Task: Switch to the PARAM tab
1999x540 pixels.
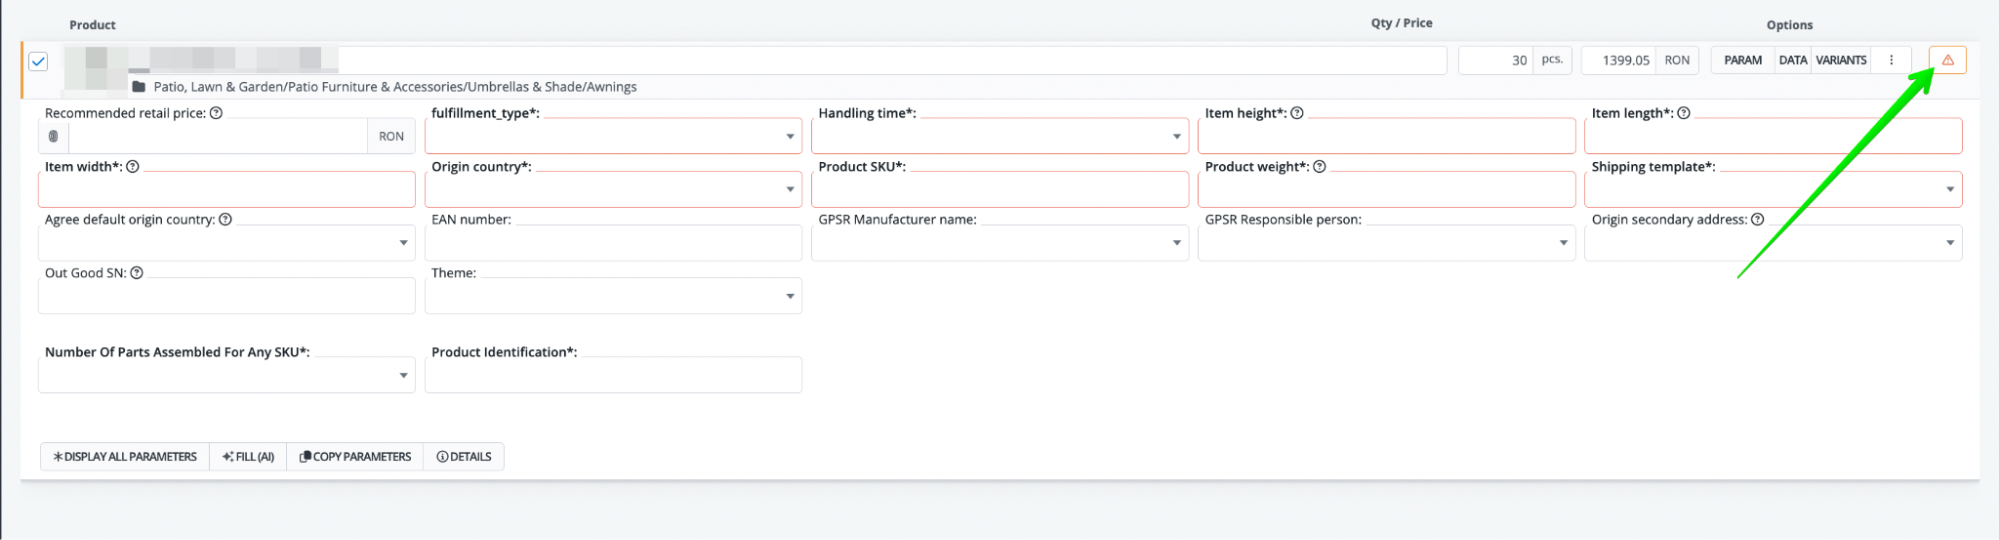Action: pyautogui.click(x=1742, y=60)
